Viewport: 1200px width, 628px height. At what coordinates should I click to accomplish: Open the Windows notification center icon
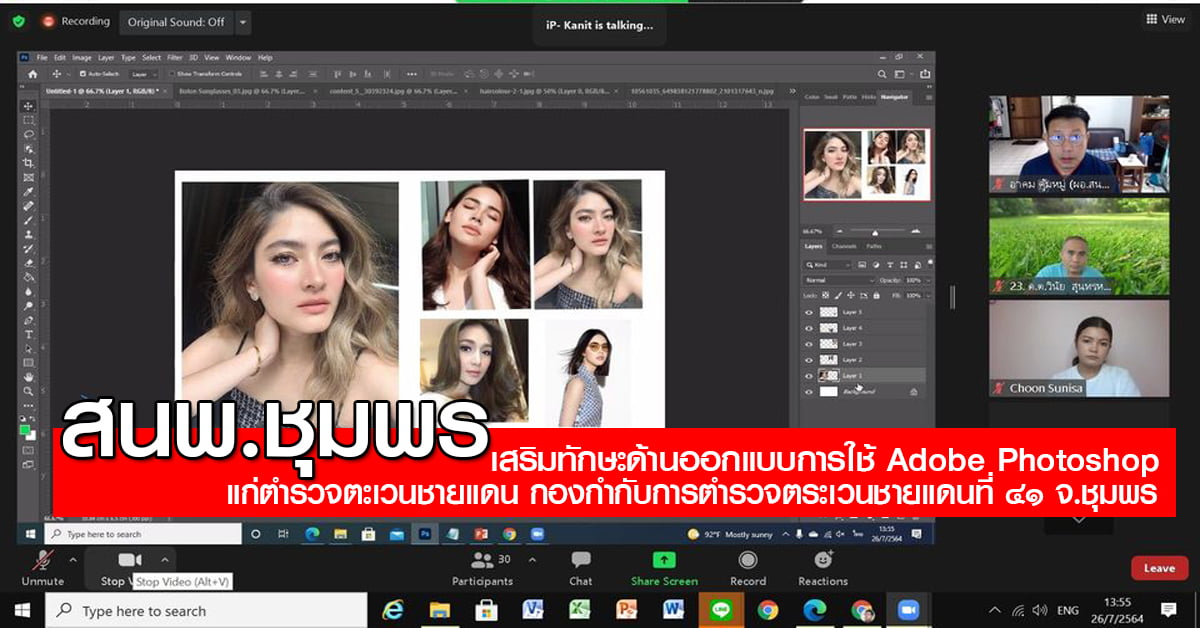(x=1168, y=609)
